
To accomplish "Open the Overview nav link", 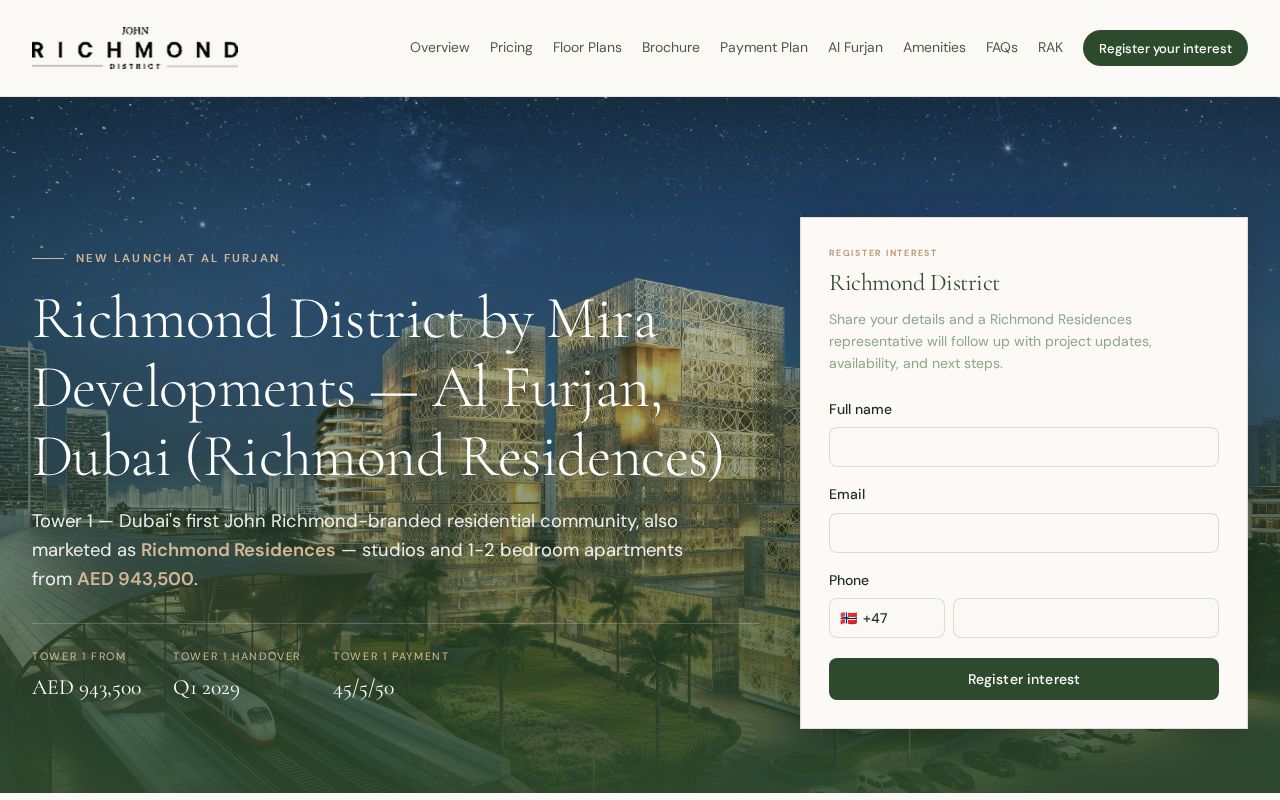I will point(440,47).
